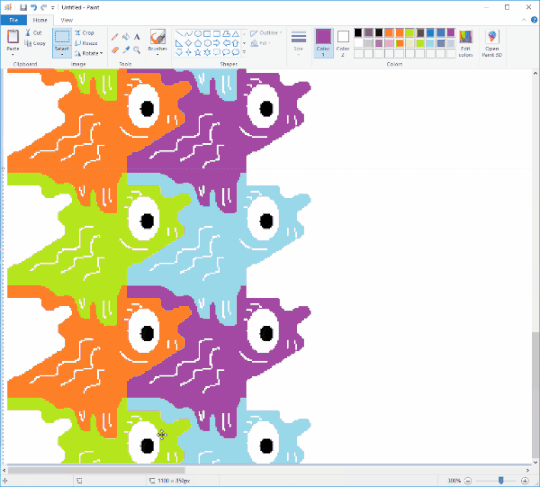Screen dimensions: 540x487
Task: Choose the Line shape
Action: tap(179, 33)
